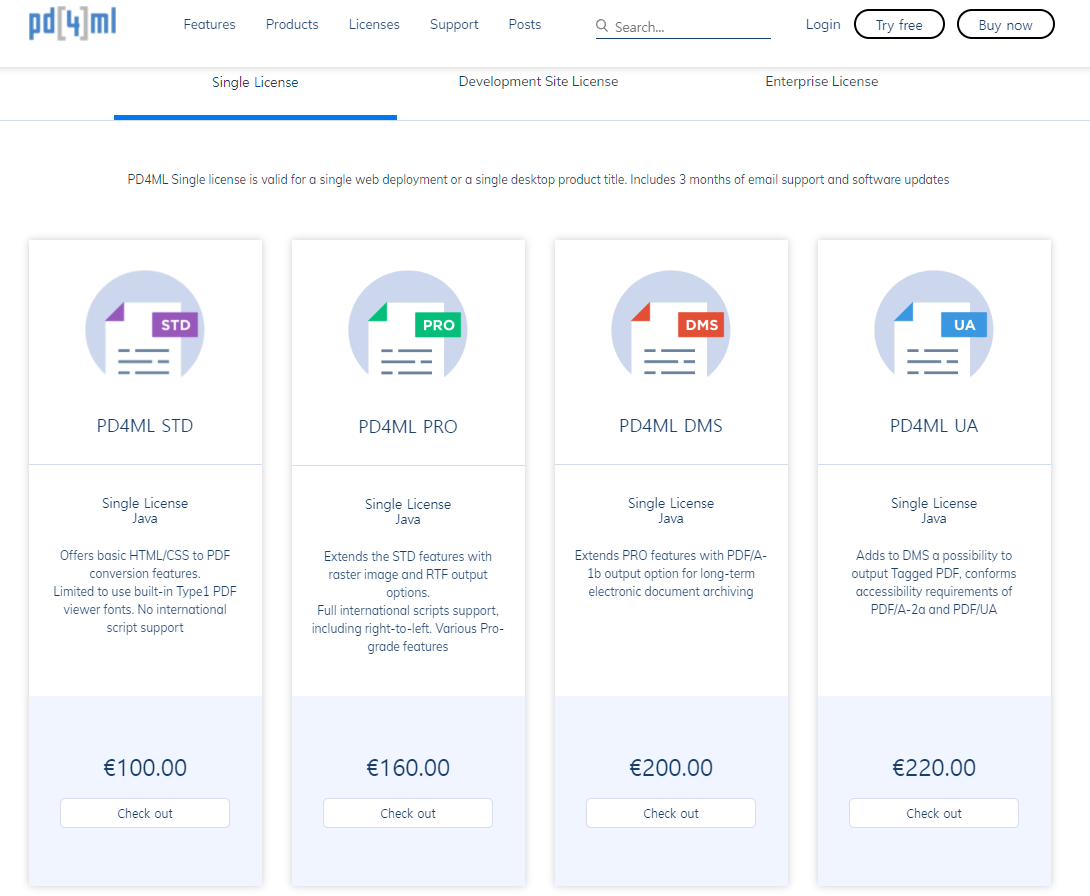Click the €200.00 price
1090x896 pixels.
(x=671, y=767)
